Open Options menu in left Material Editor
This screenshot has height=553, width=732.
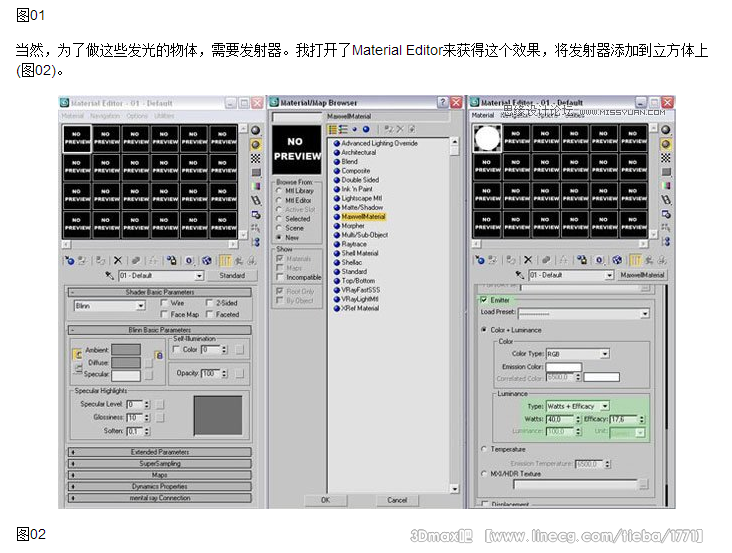[137, 115]
